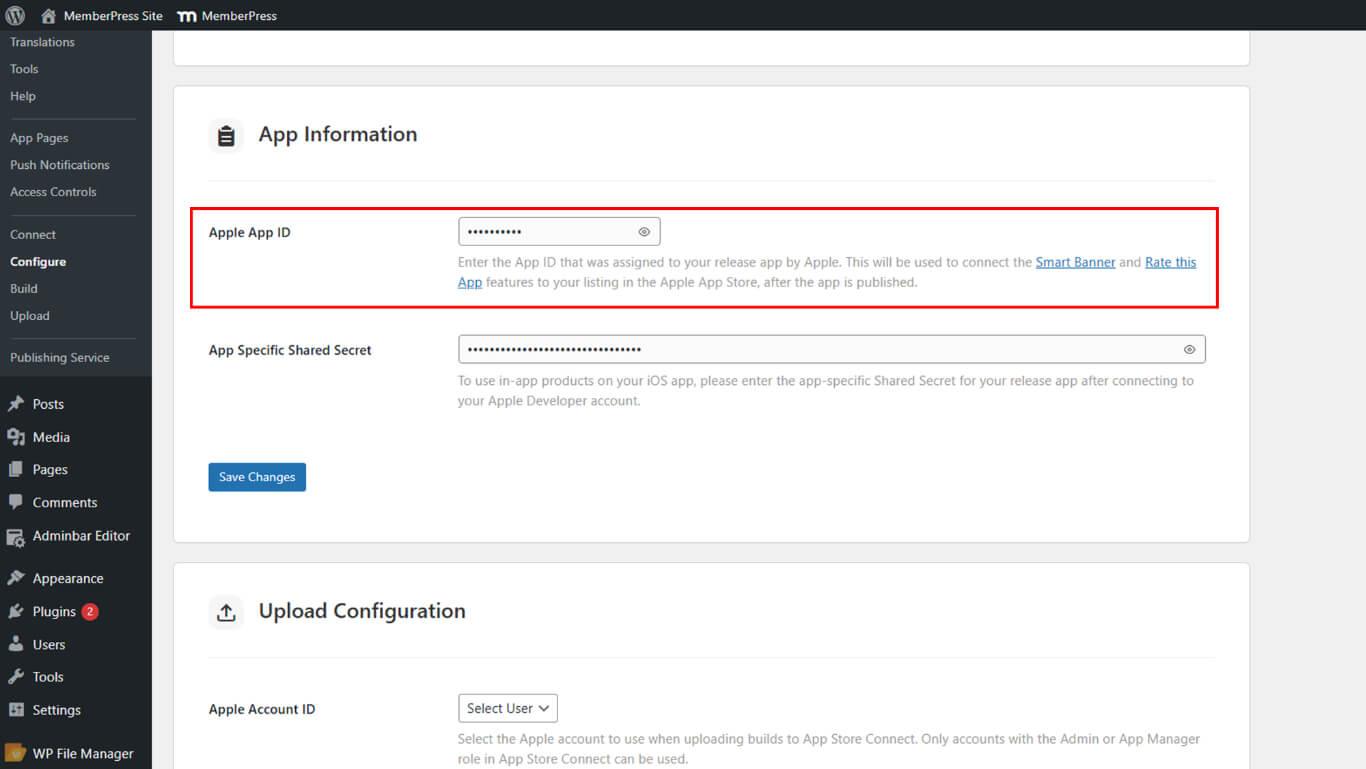Reveal the Apple App ID value
This screenshot has height=769, width=1366.
point(644,232)
